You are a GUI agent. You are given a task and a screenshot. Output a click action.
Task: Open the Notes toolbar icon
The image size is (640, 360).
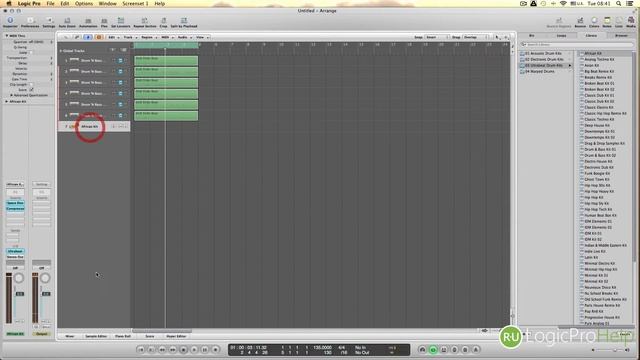[607, 22]
